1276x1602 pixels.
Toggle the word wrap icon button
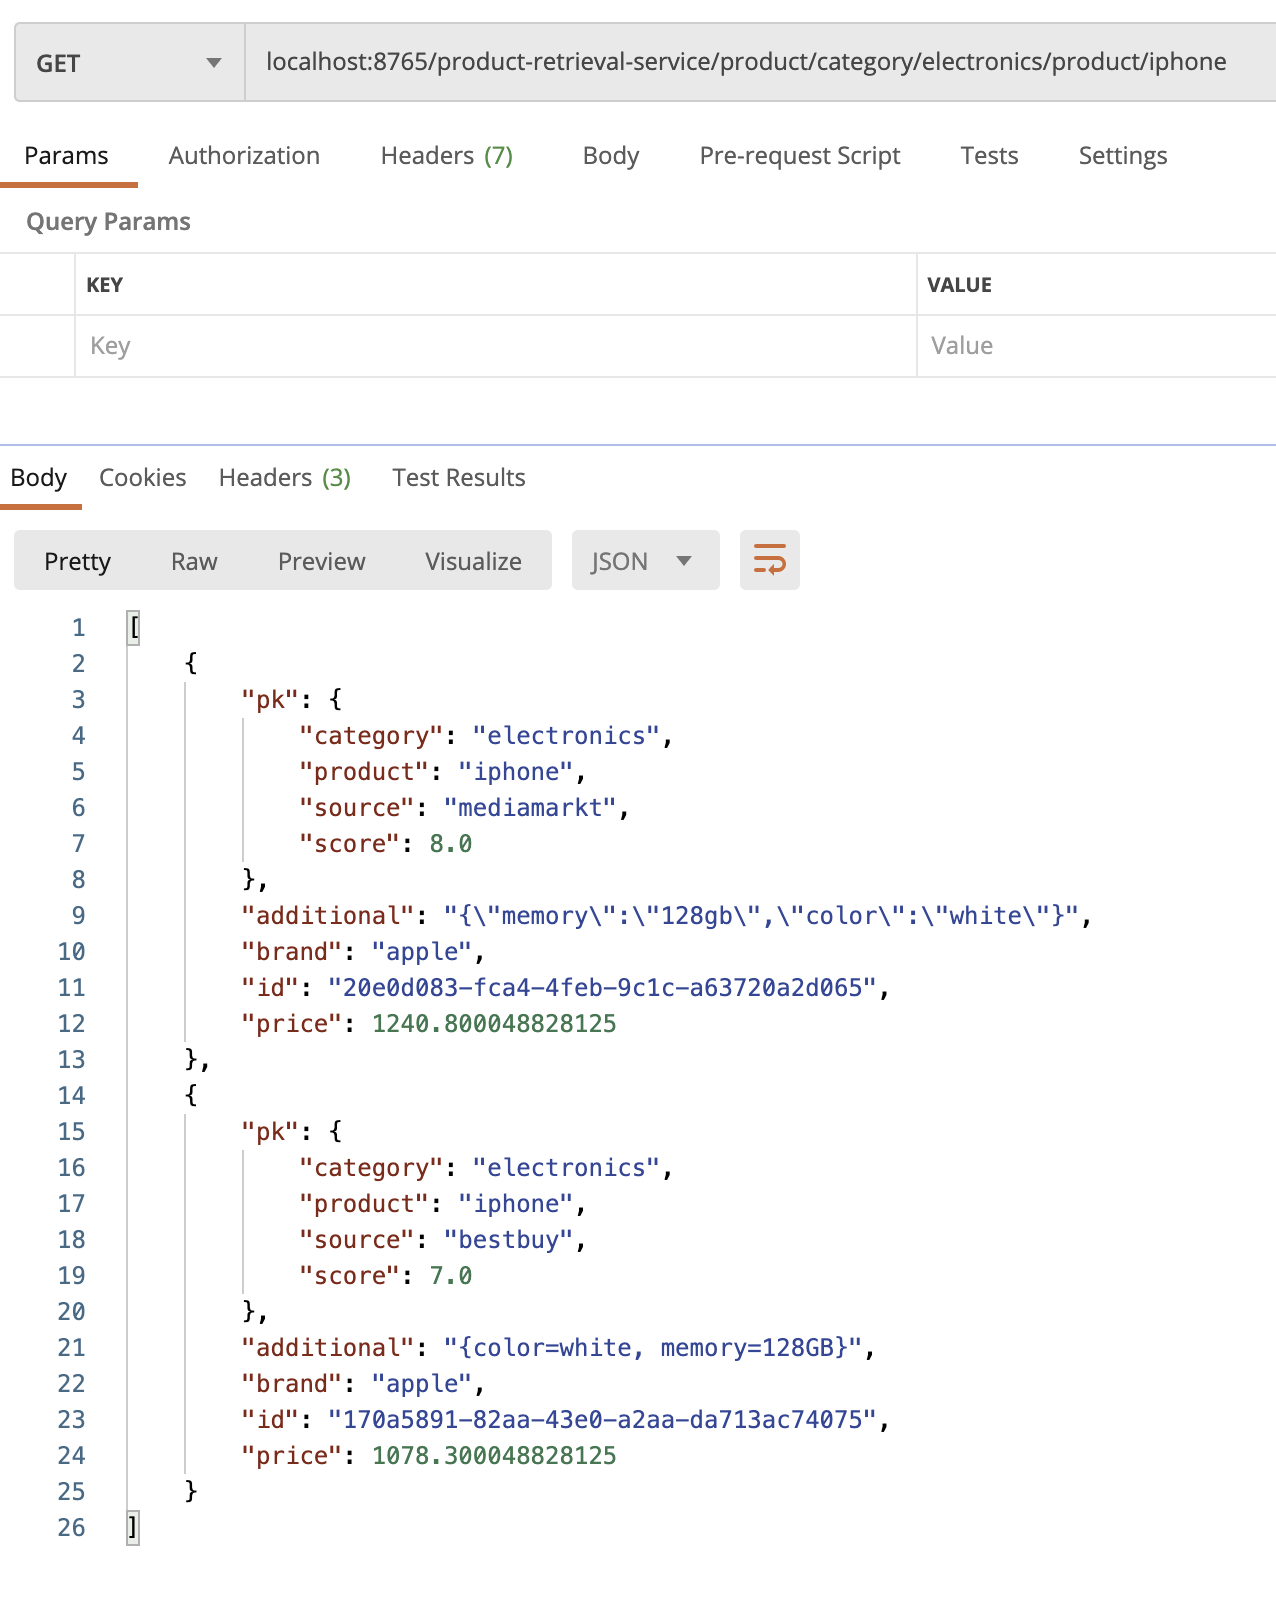click(x=769, y=560)
